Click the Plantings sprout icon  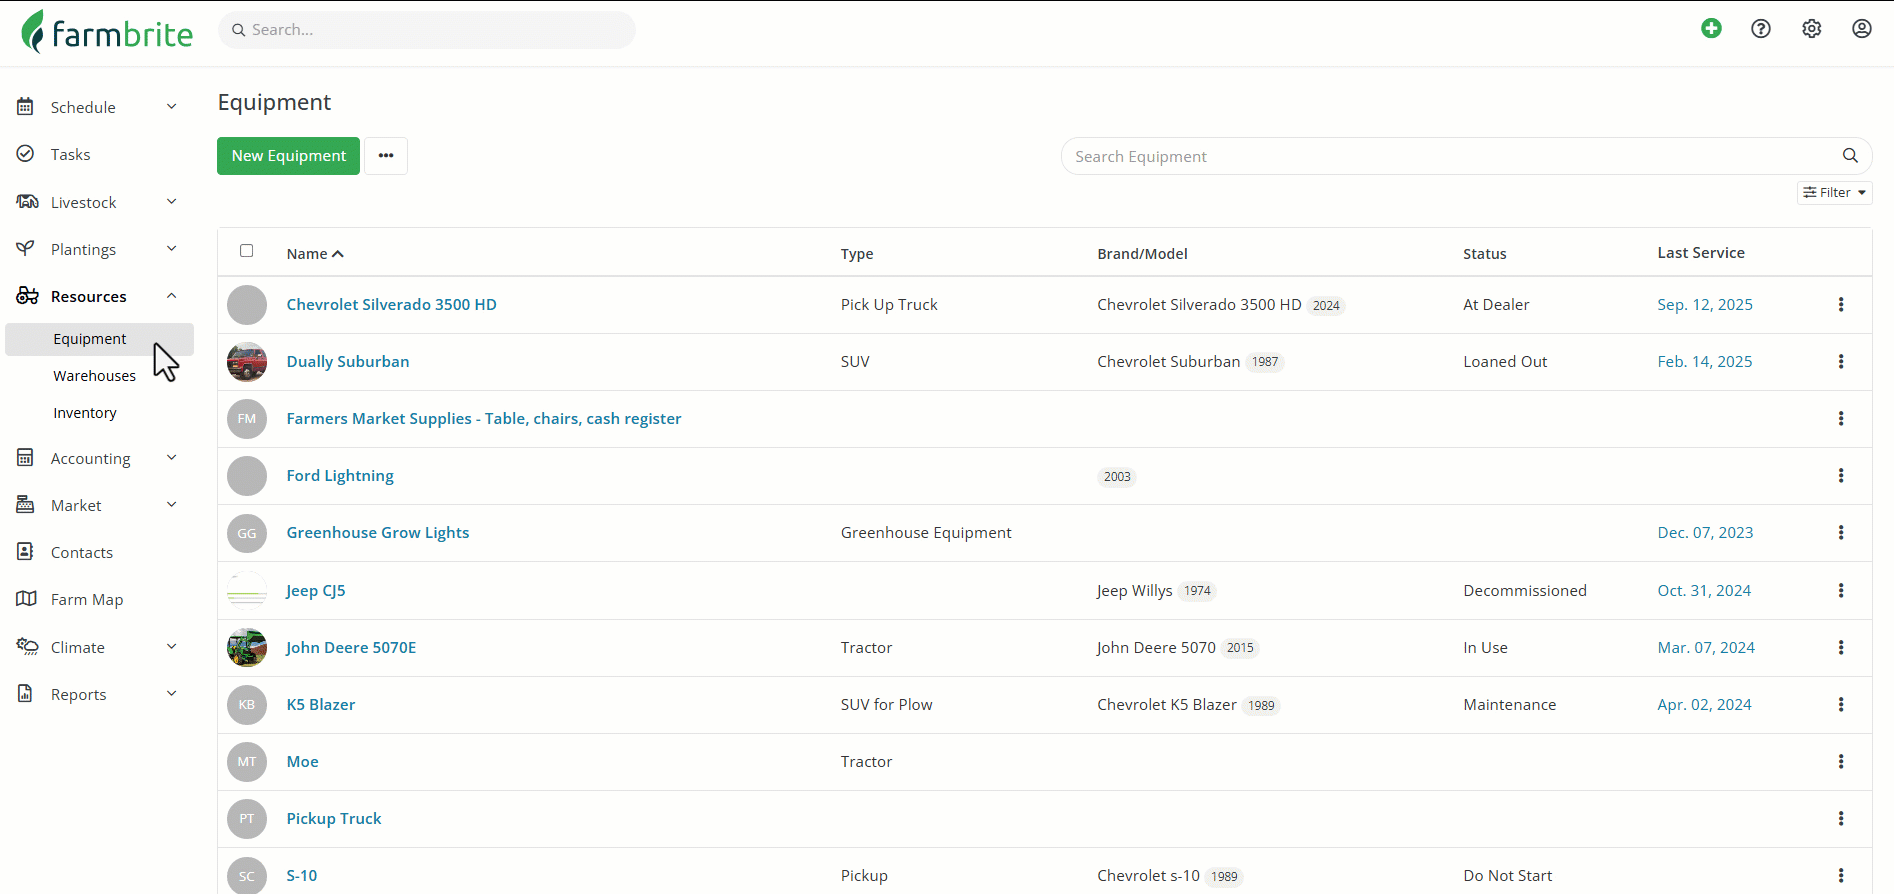[x=26, y=249]
